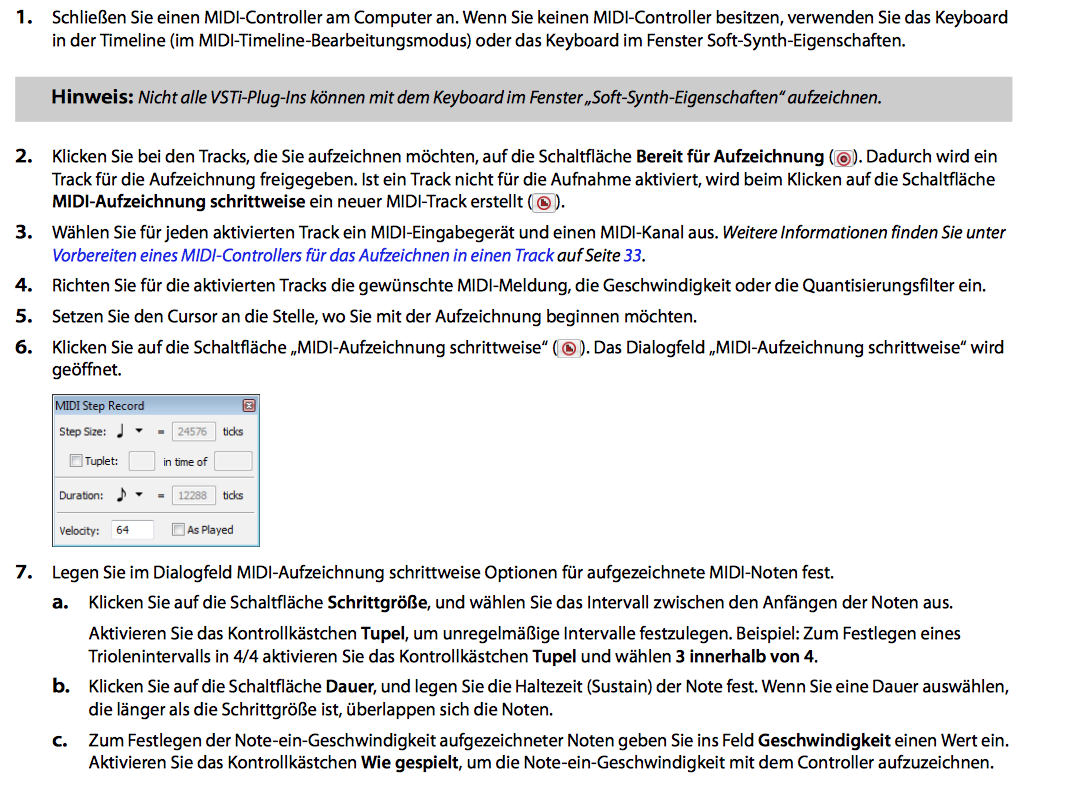Screen dimensions: 1065x791
Task: Click the Step Size ticks field
Action: pos(193,431)
